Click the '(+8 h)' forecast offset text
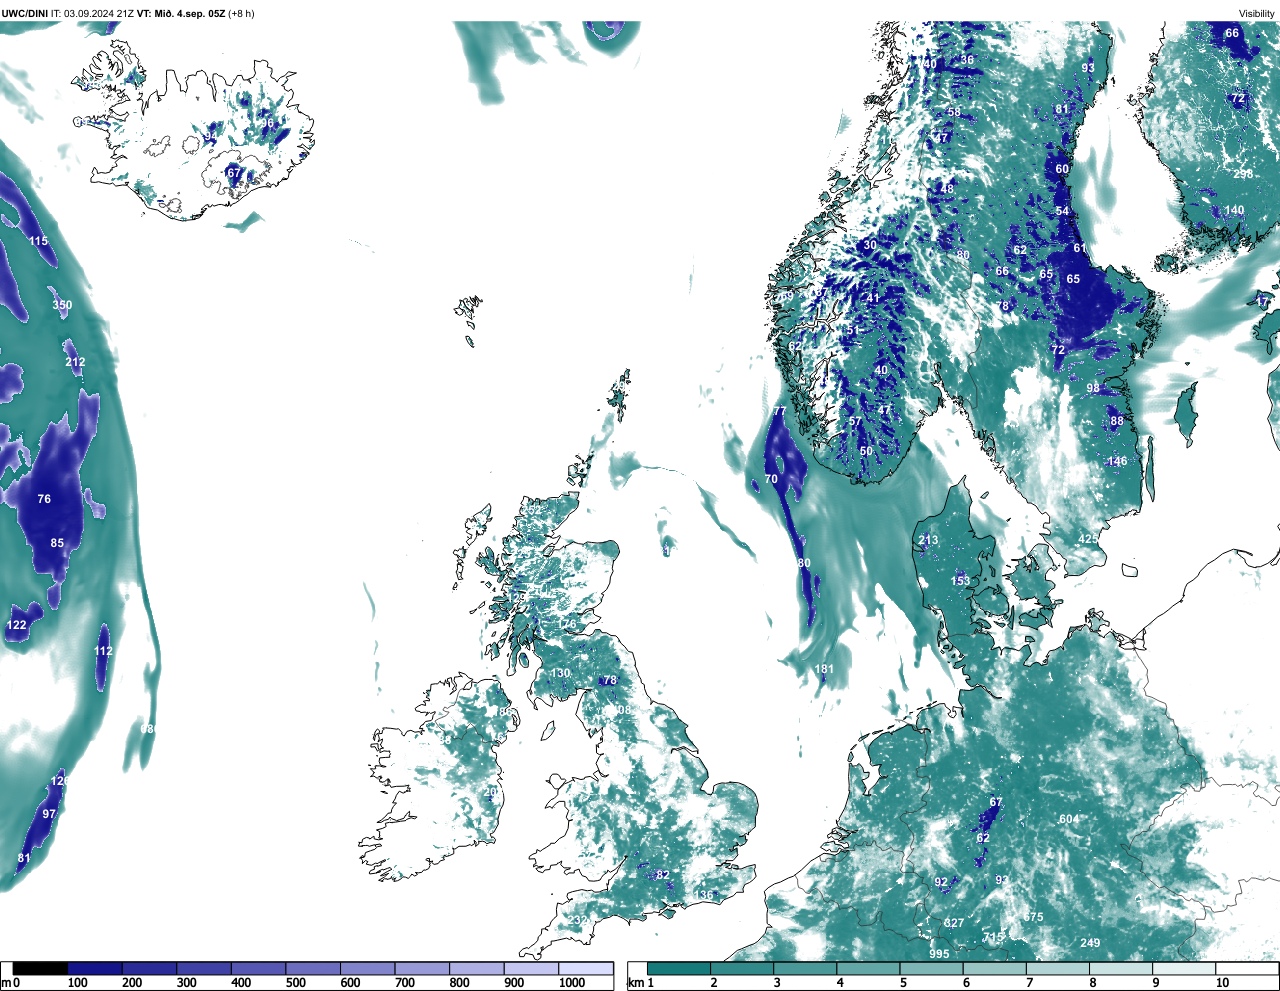 [241, 14]
